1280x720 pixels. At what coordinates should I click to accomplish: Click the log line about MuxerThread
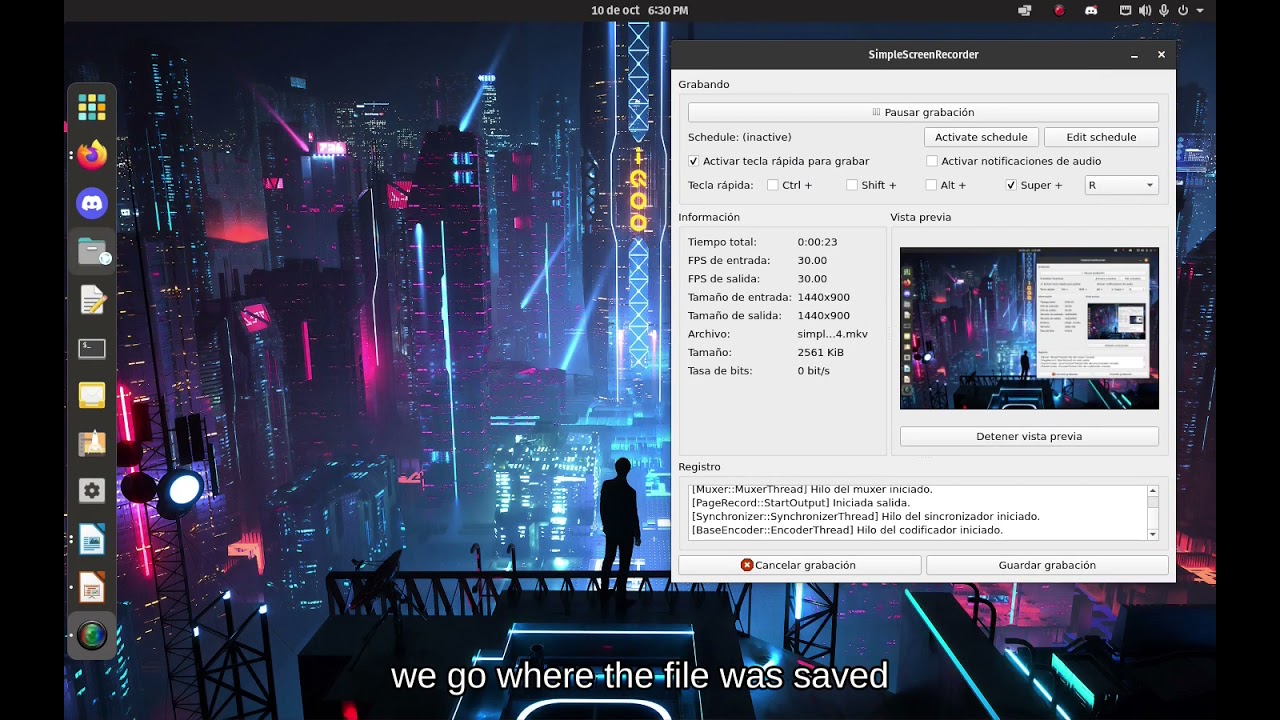pyautogui.click(x=812, y=489)
